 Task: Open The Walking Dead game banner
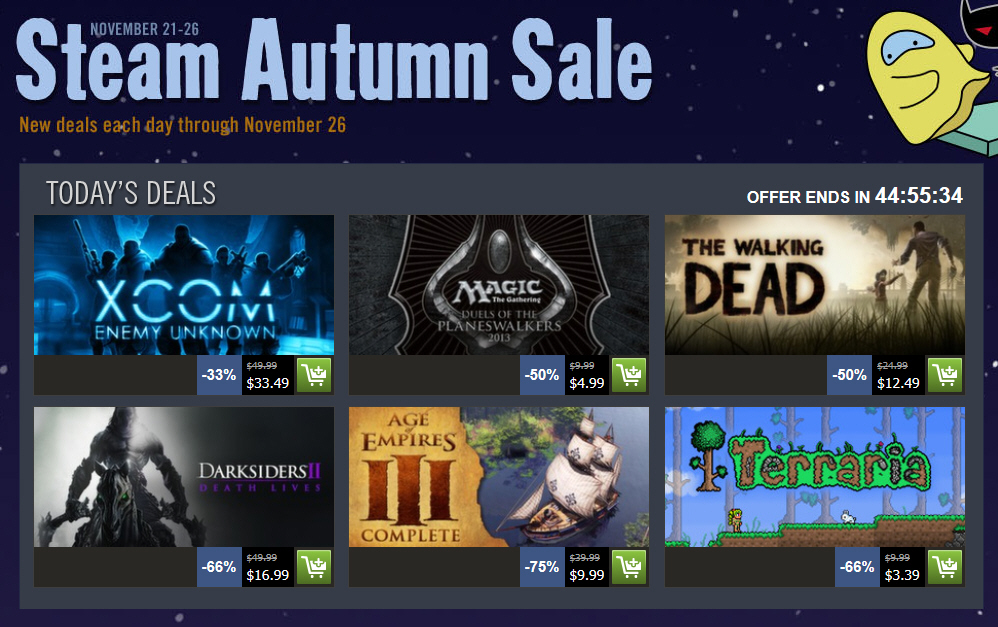[815, 285]
